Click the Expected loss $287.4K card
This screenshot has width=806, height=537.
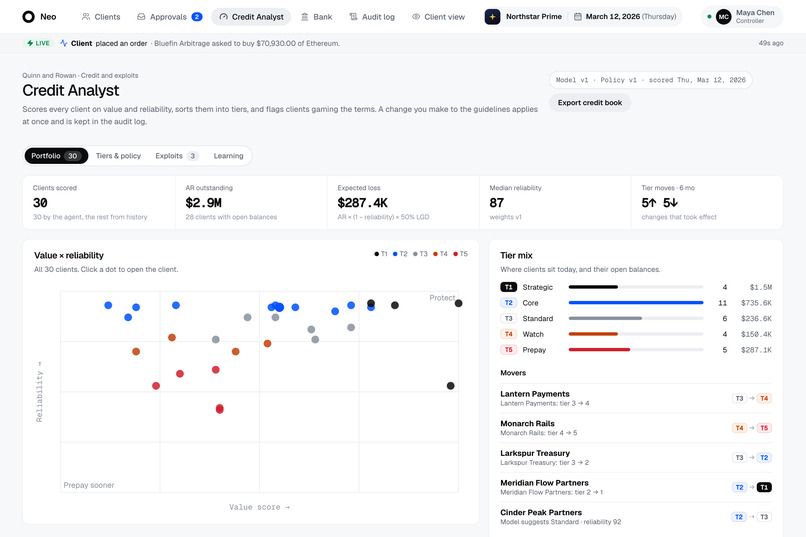point(403,202)
